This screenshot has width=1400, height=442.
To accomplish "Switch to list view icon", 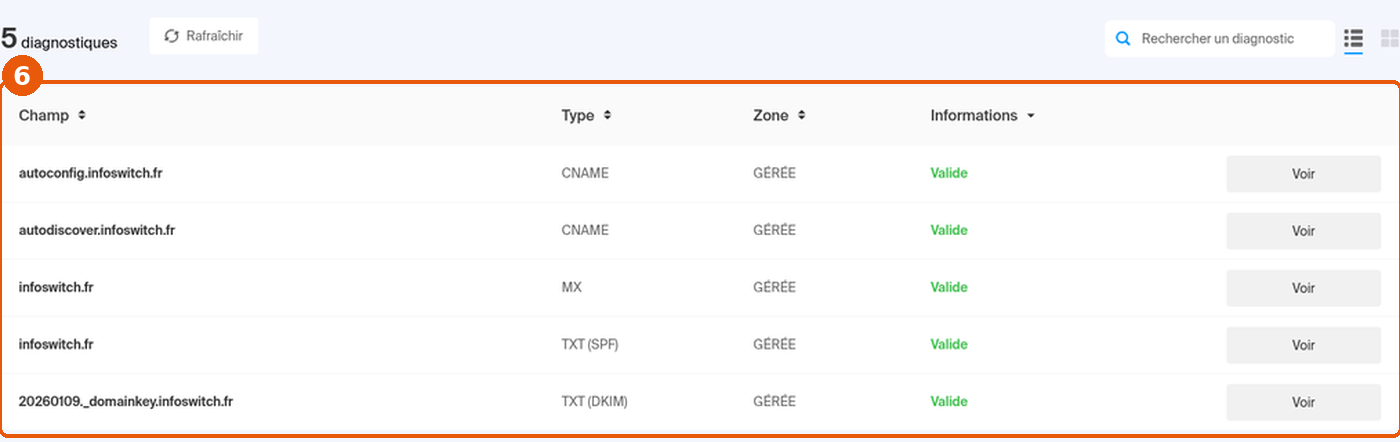I will click(x=1354, y=39).
